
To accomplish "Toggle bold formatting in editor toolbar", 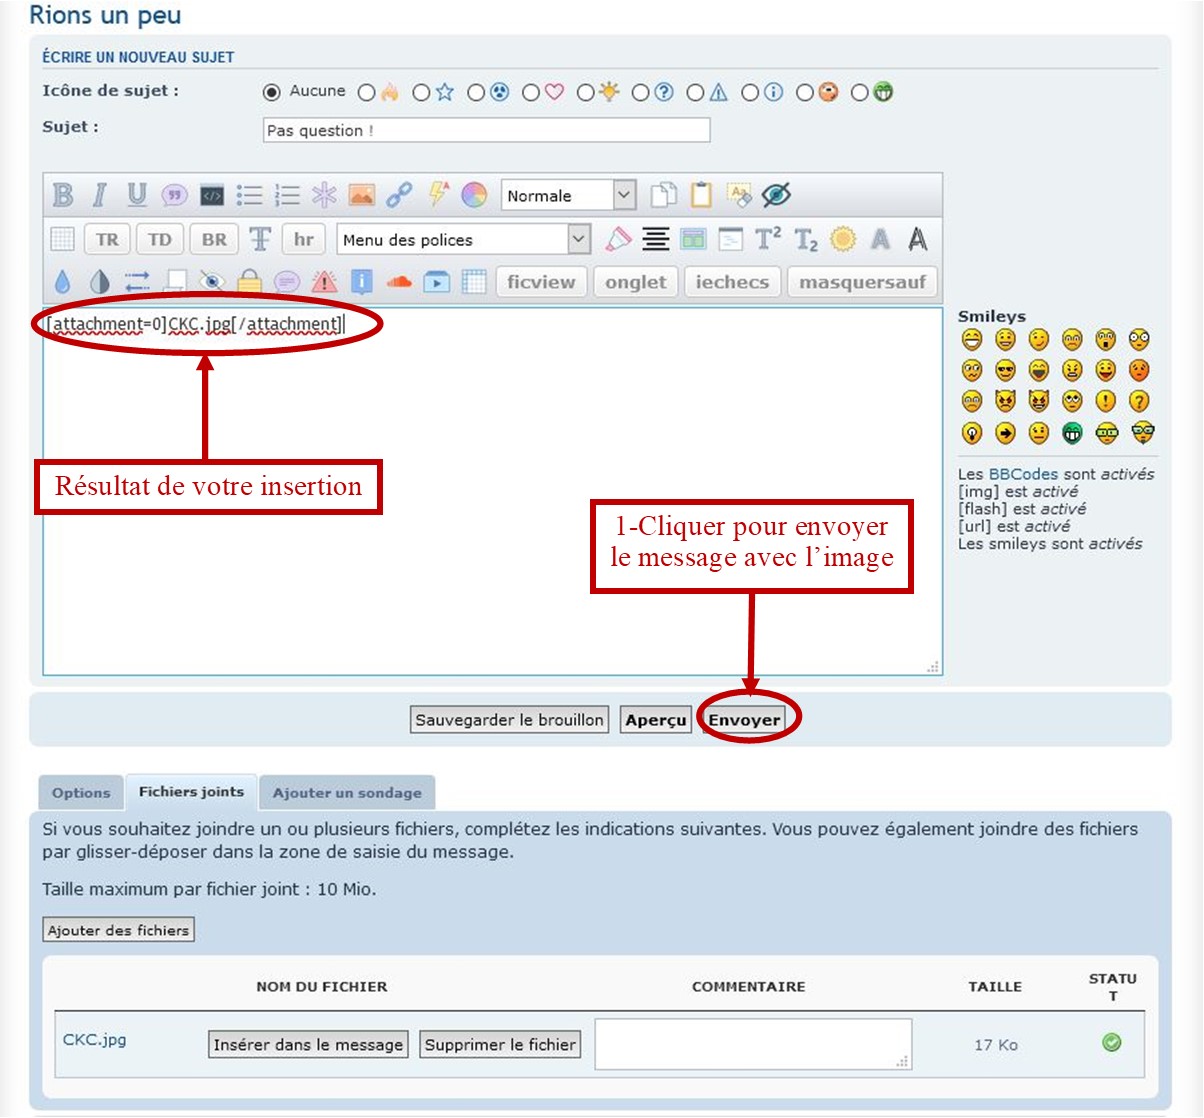I will [x=63, y=195].
